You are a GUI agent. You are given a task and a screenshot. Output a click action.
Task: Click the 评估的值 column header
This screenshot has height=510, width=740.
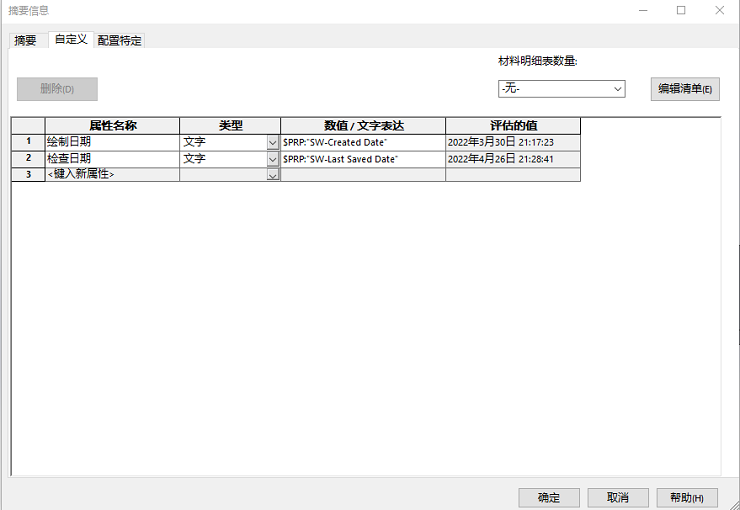click(513, 126)
